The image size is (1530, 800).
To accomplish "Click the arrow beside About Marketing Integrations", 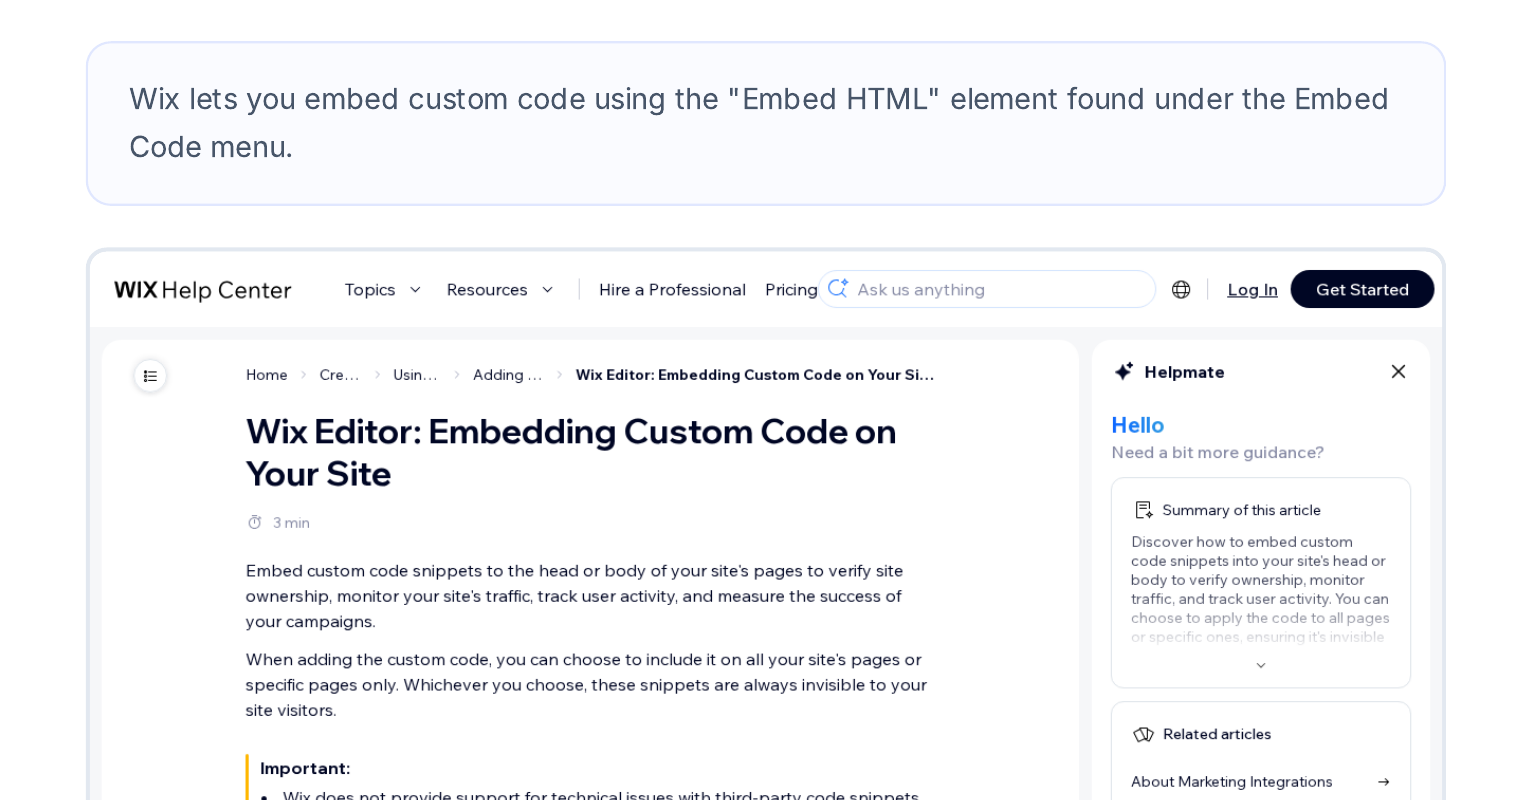I will click(1384, 781).
